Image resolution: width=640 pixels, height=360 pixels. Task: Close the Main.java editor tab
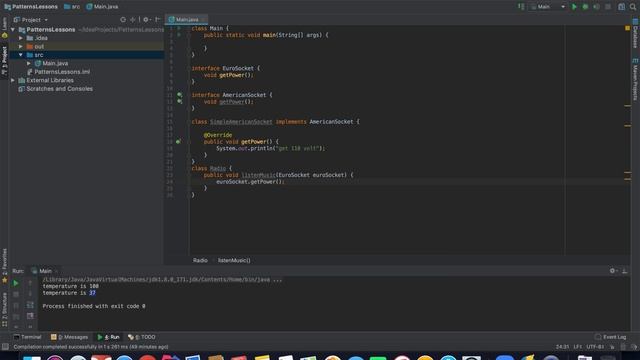click(203, 20)
